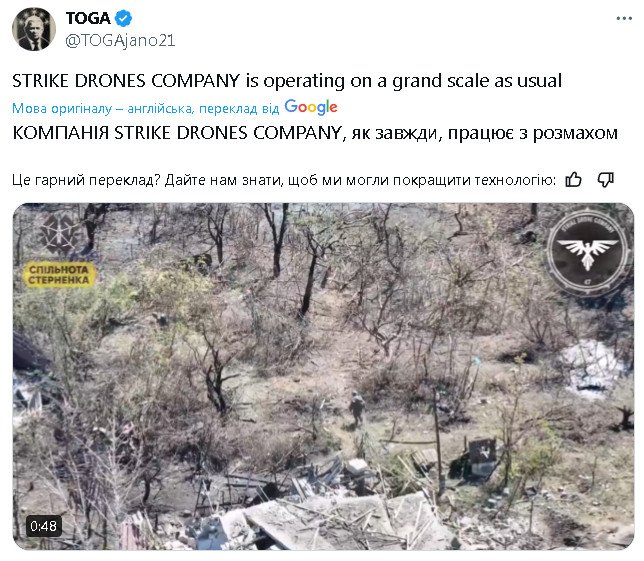Click the thumbs down translation feedback icon
This screenshot has height=561, width=644.
[605, 179]
